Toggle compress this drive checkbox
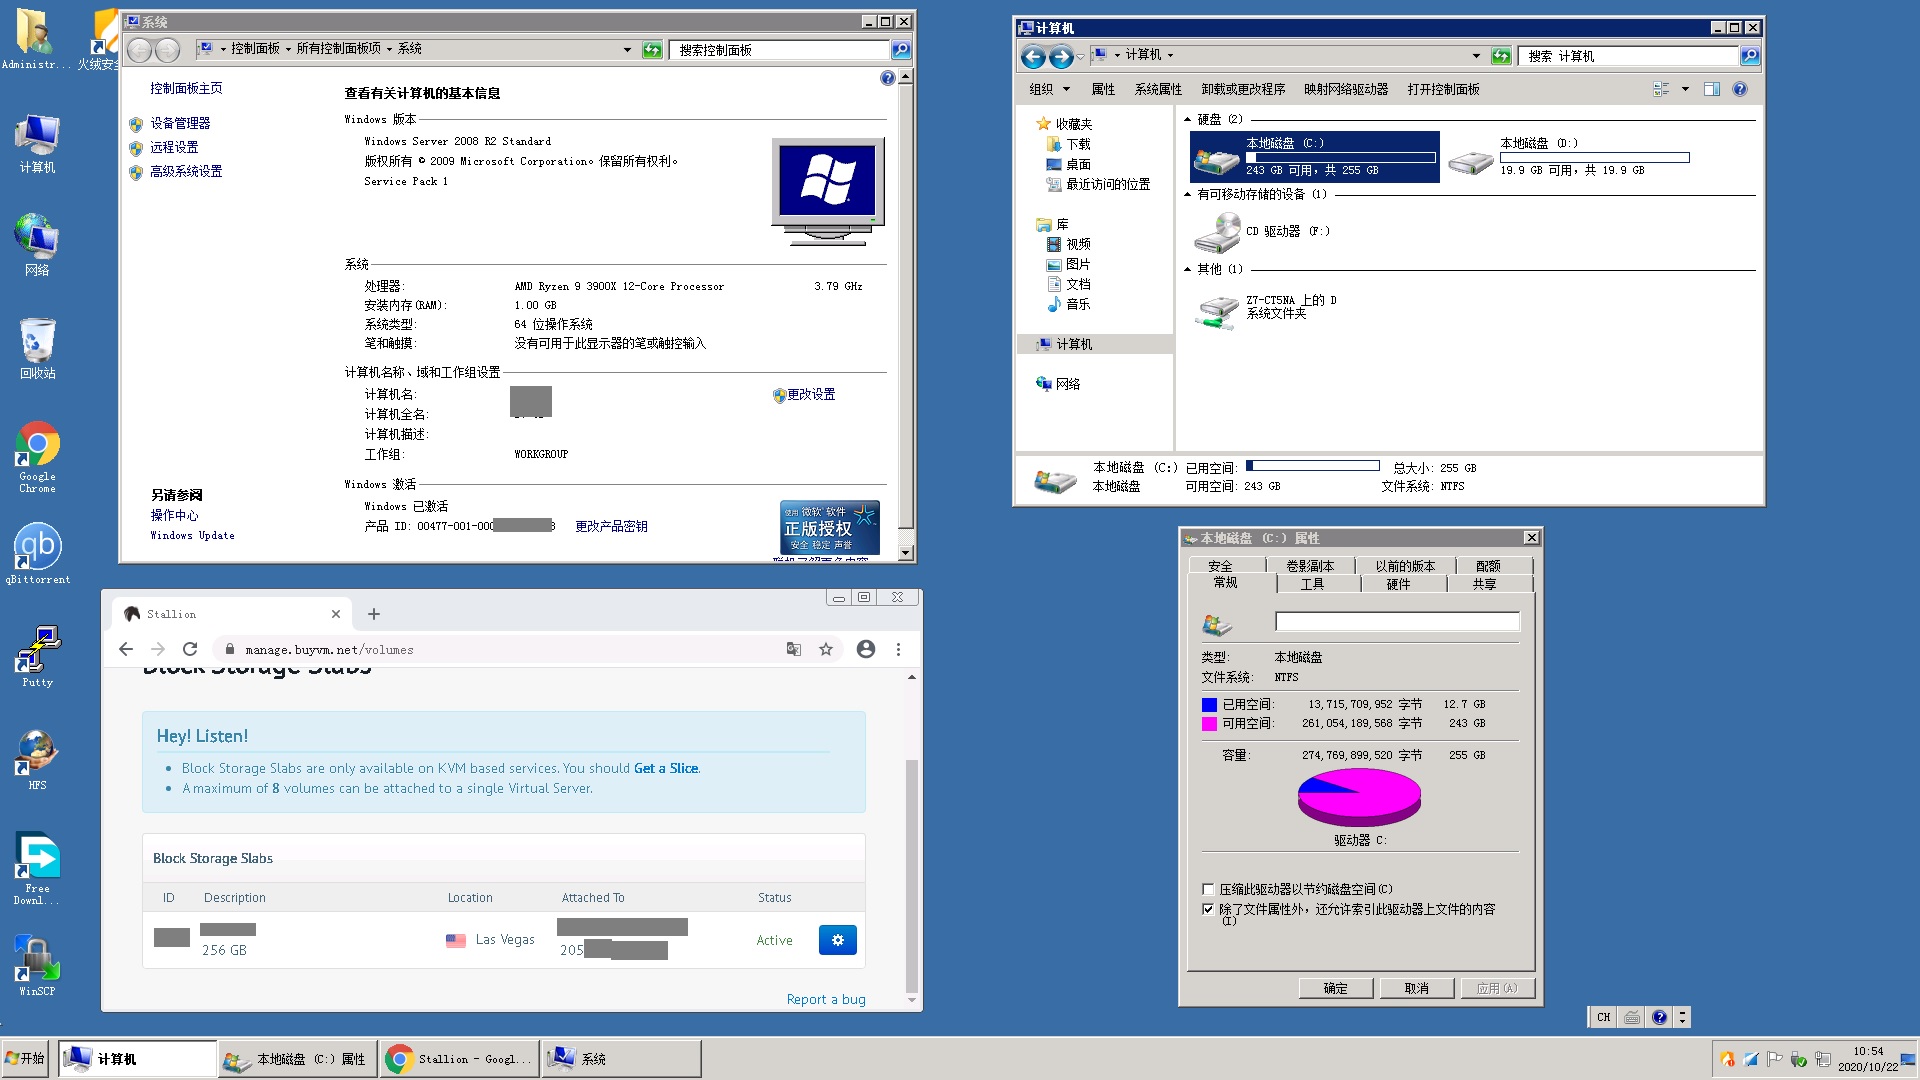1920x1080 pixels. tap(1208, 889)
